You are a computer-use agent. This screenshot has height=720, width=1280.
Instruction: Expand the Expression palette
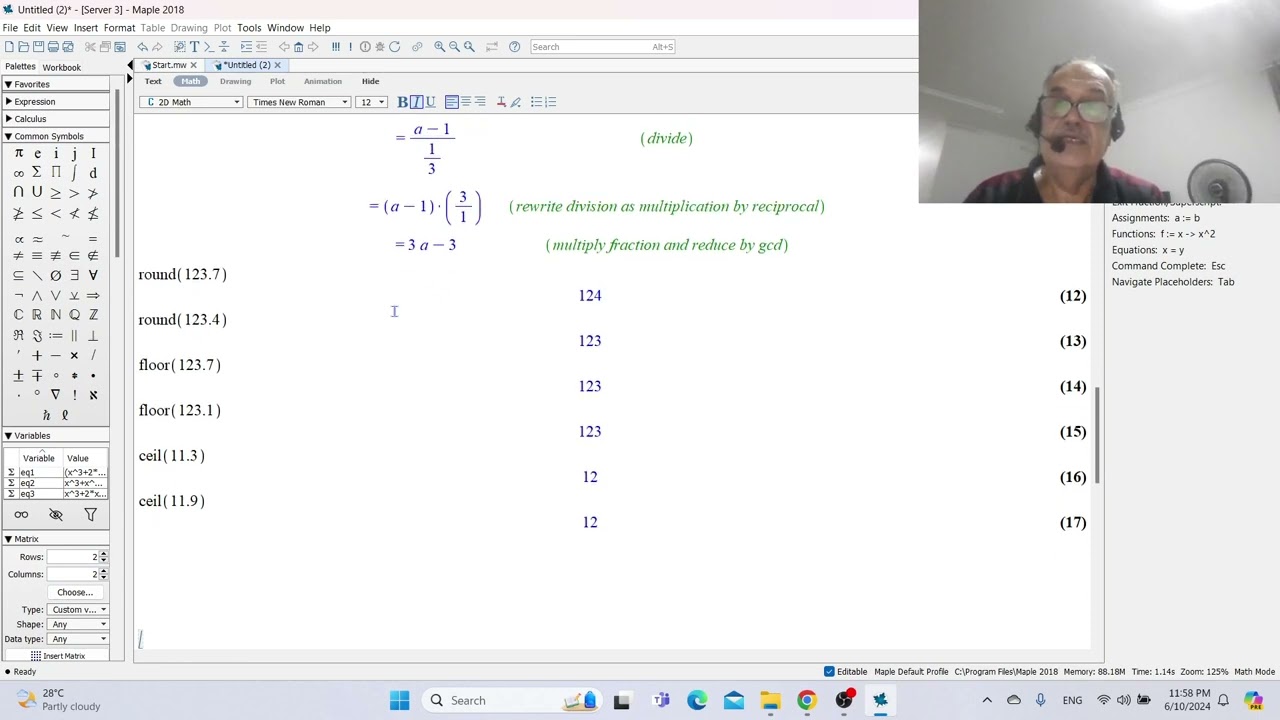click(8, 102)
